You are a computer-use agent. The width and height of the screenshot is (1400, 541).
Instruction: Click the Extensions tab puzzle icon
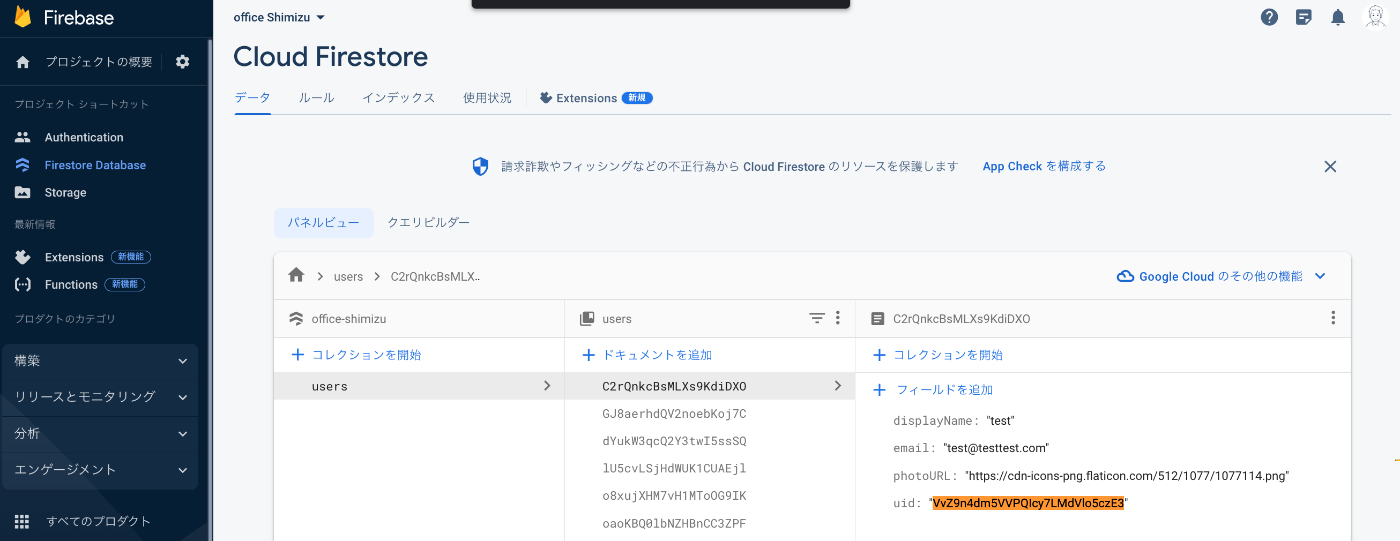point(545,98)
